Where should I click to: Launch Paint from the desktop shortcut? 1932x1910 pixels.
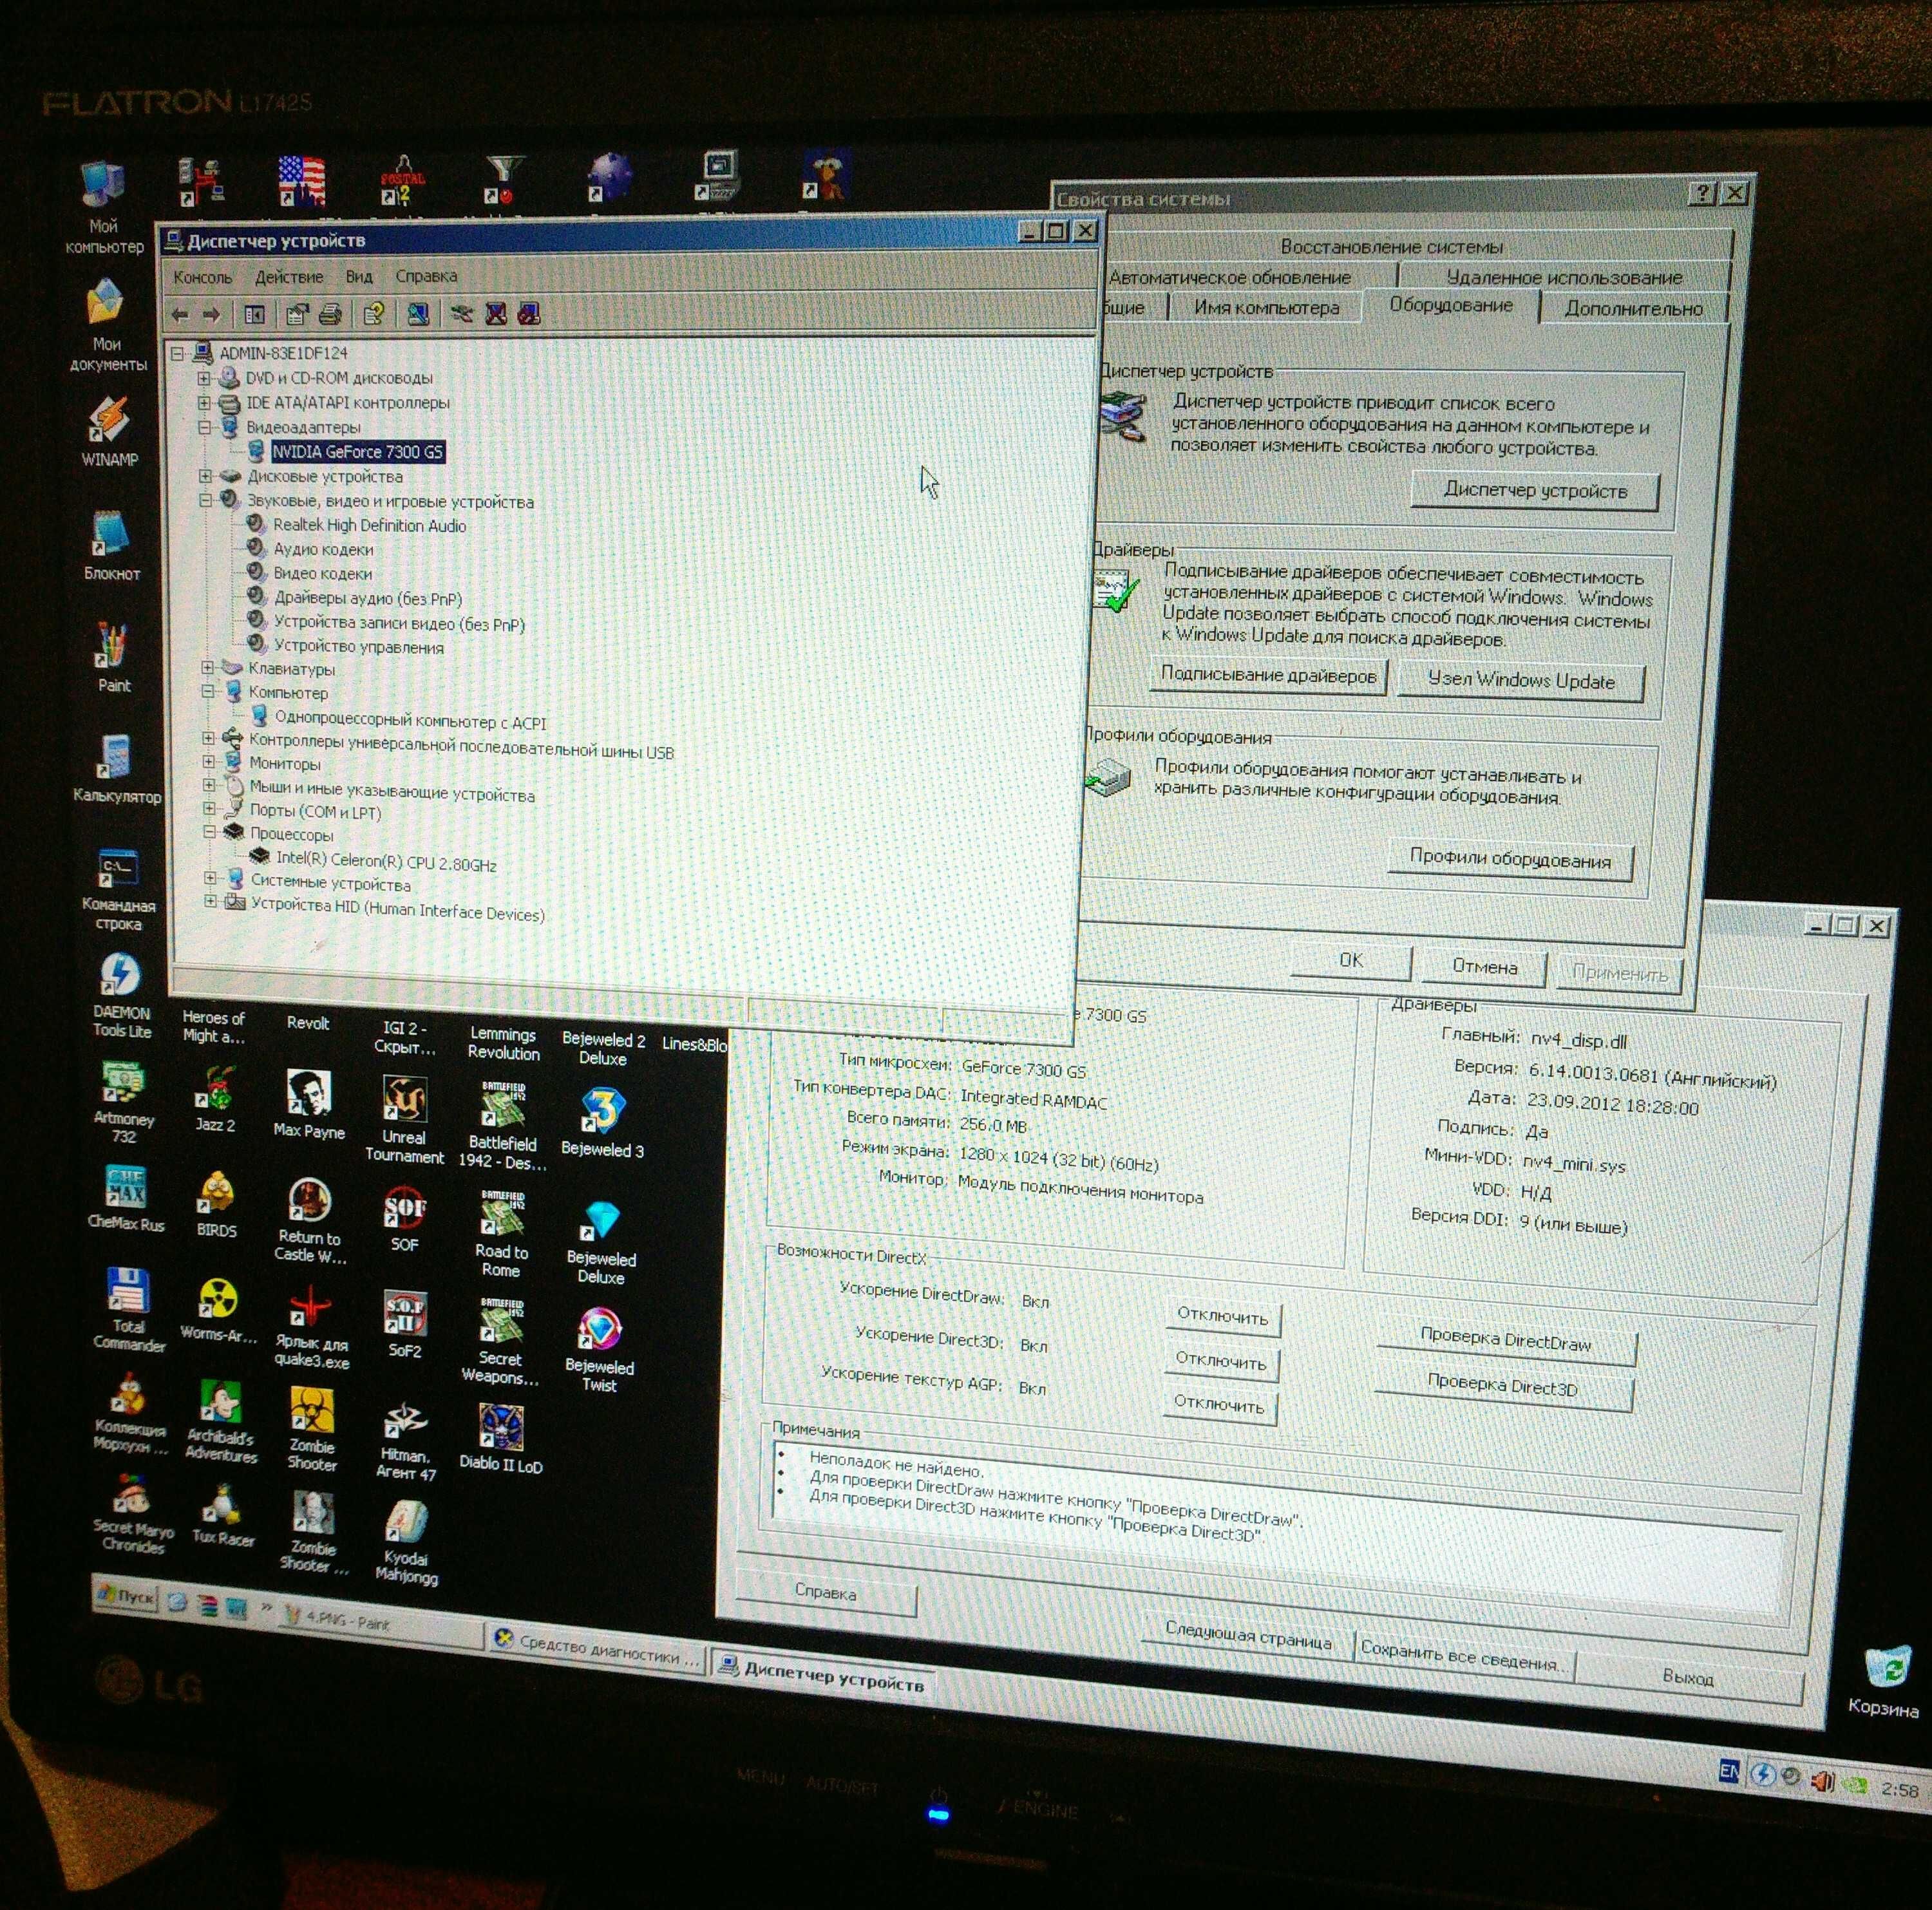113,658
